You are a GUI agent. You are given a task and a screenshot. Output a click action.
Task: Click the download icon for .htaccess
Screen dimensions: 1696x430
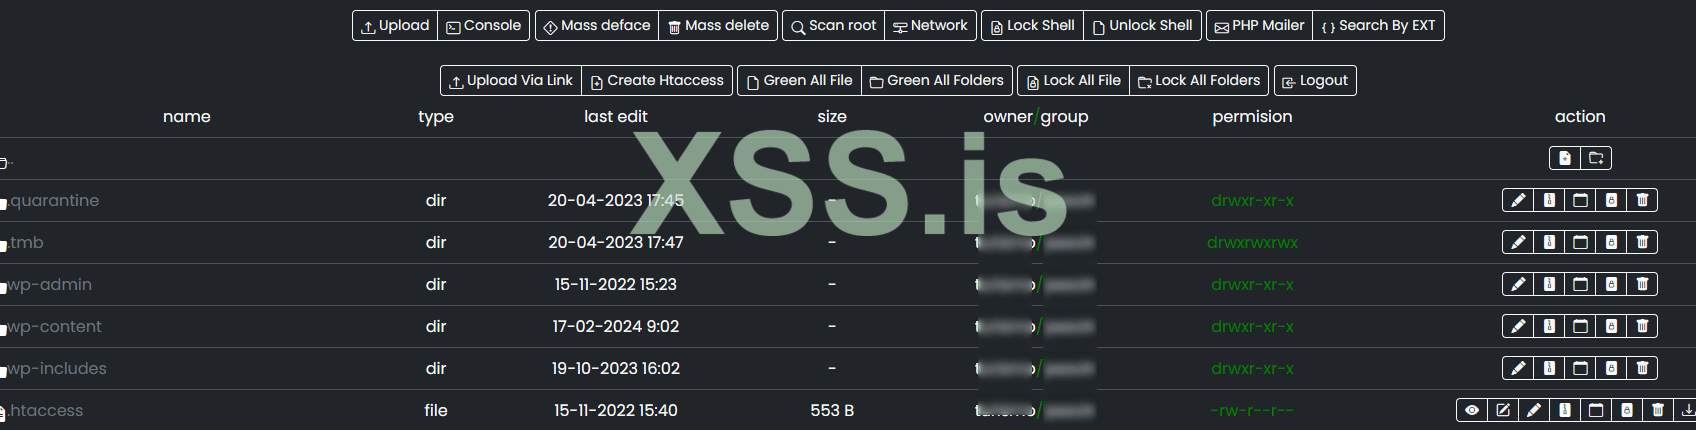click(1688, 410)
